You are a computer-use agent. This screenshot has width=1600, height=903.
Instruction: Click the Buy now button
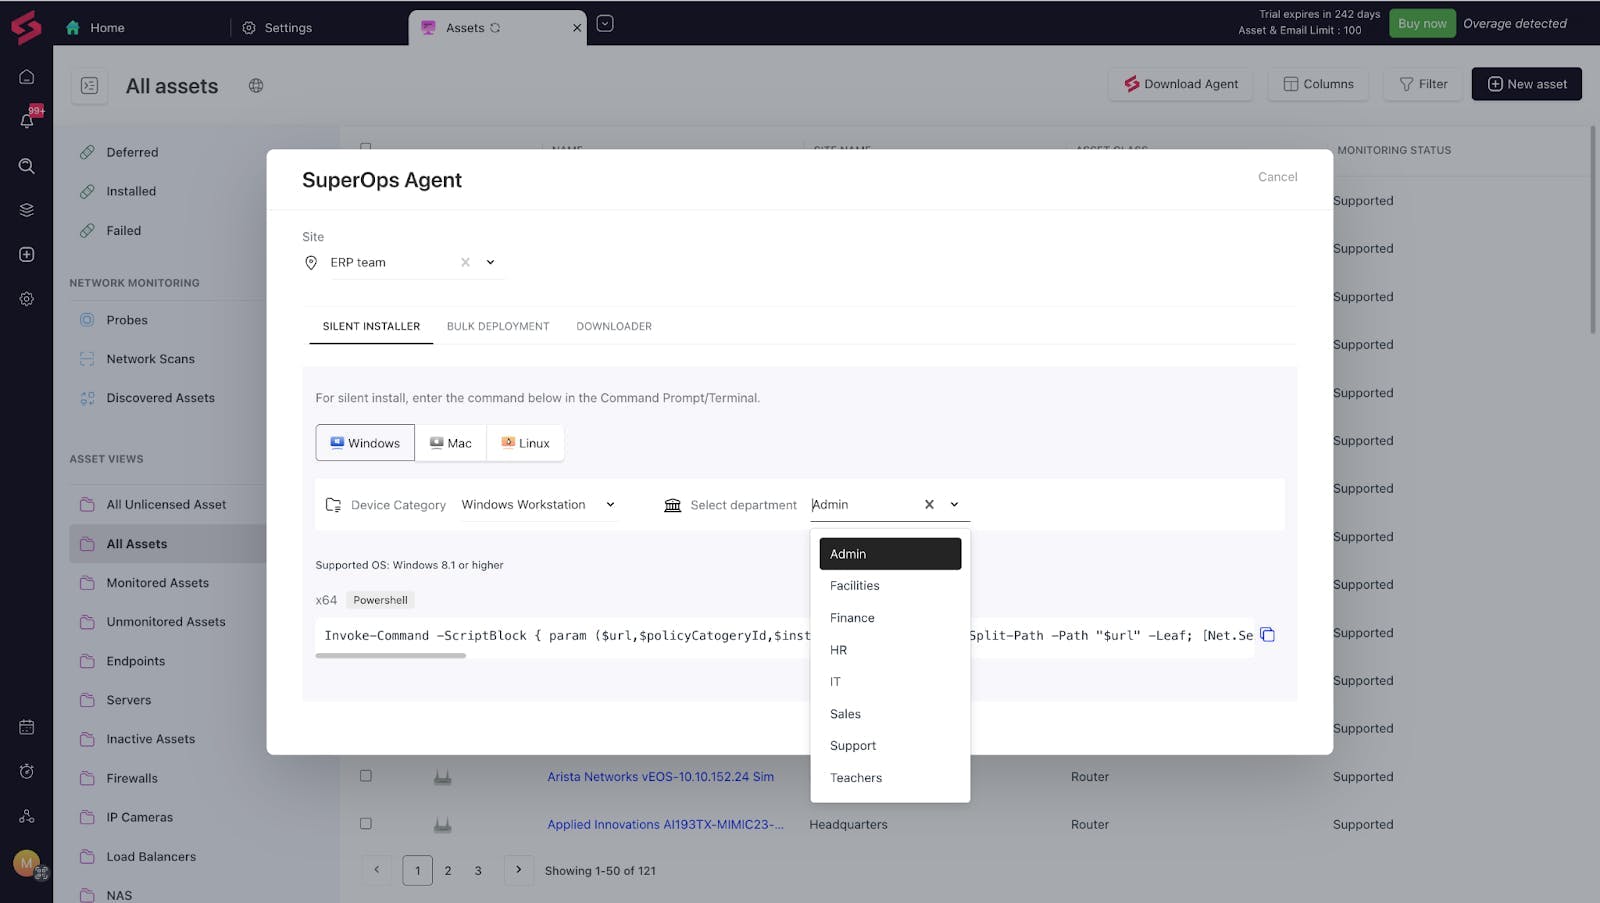tap(1422, 23)
